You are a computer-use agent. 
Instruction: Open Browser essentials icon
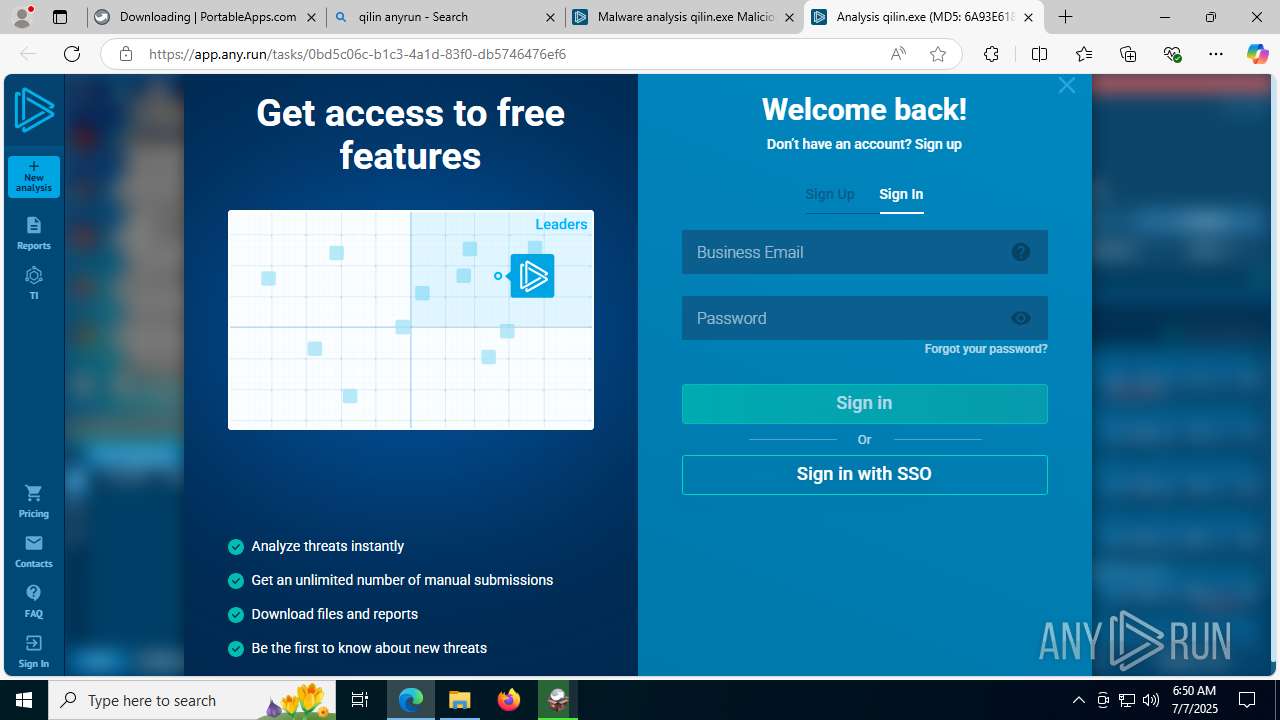(x=1172, y=54)
